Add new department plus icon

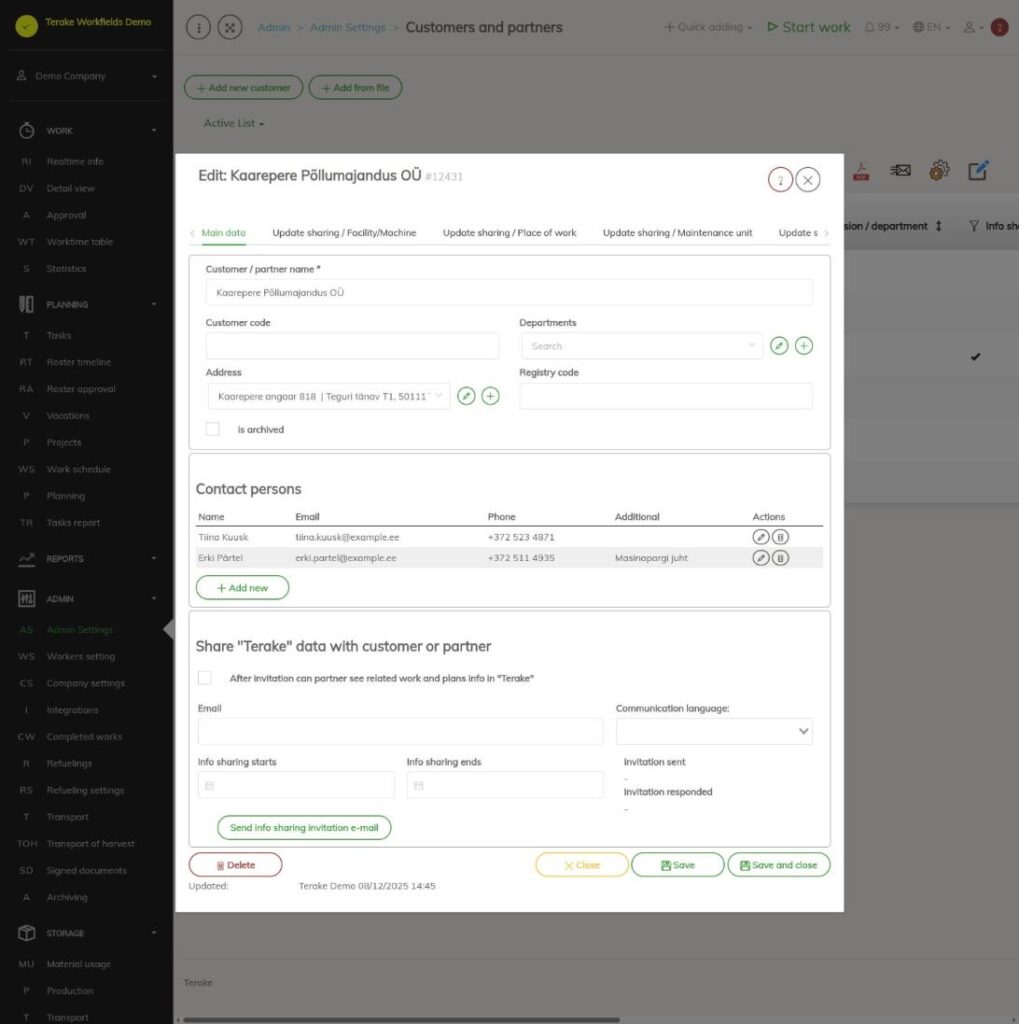803,345
